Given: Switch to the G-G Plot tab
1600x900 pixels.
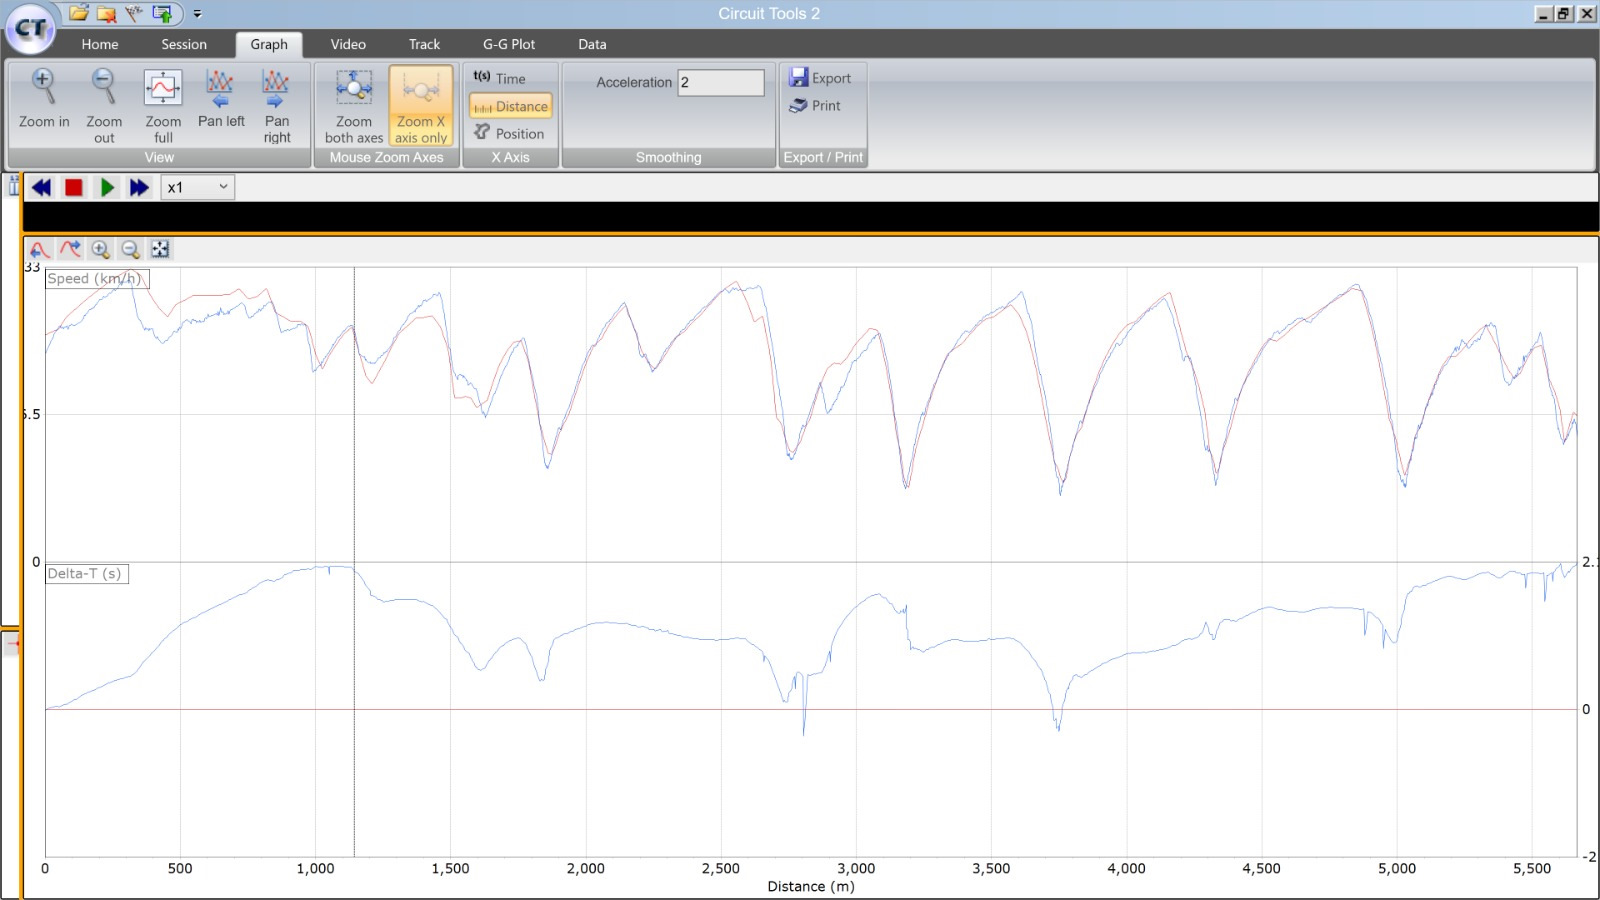Looking at the screenshot, I should click(x=508, y=44).
